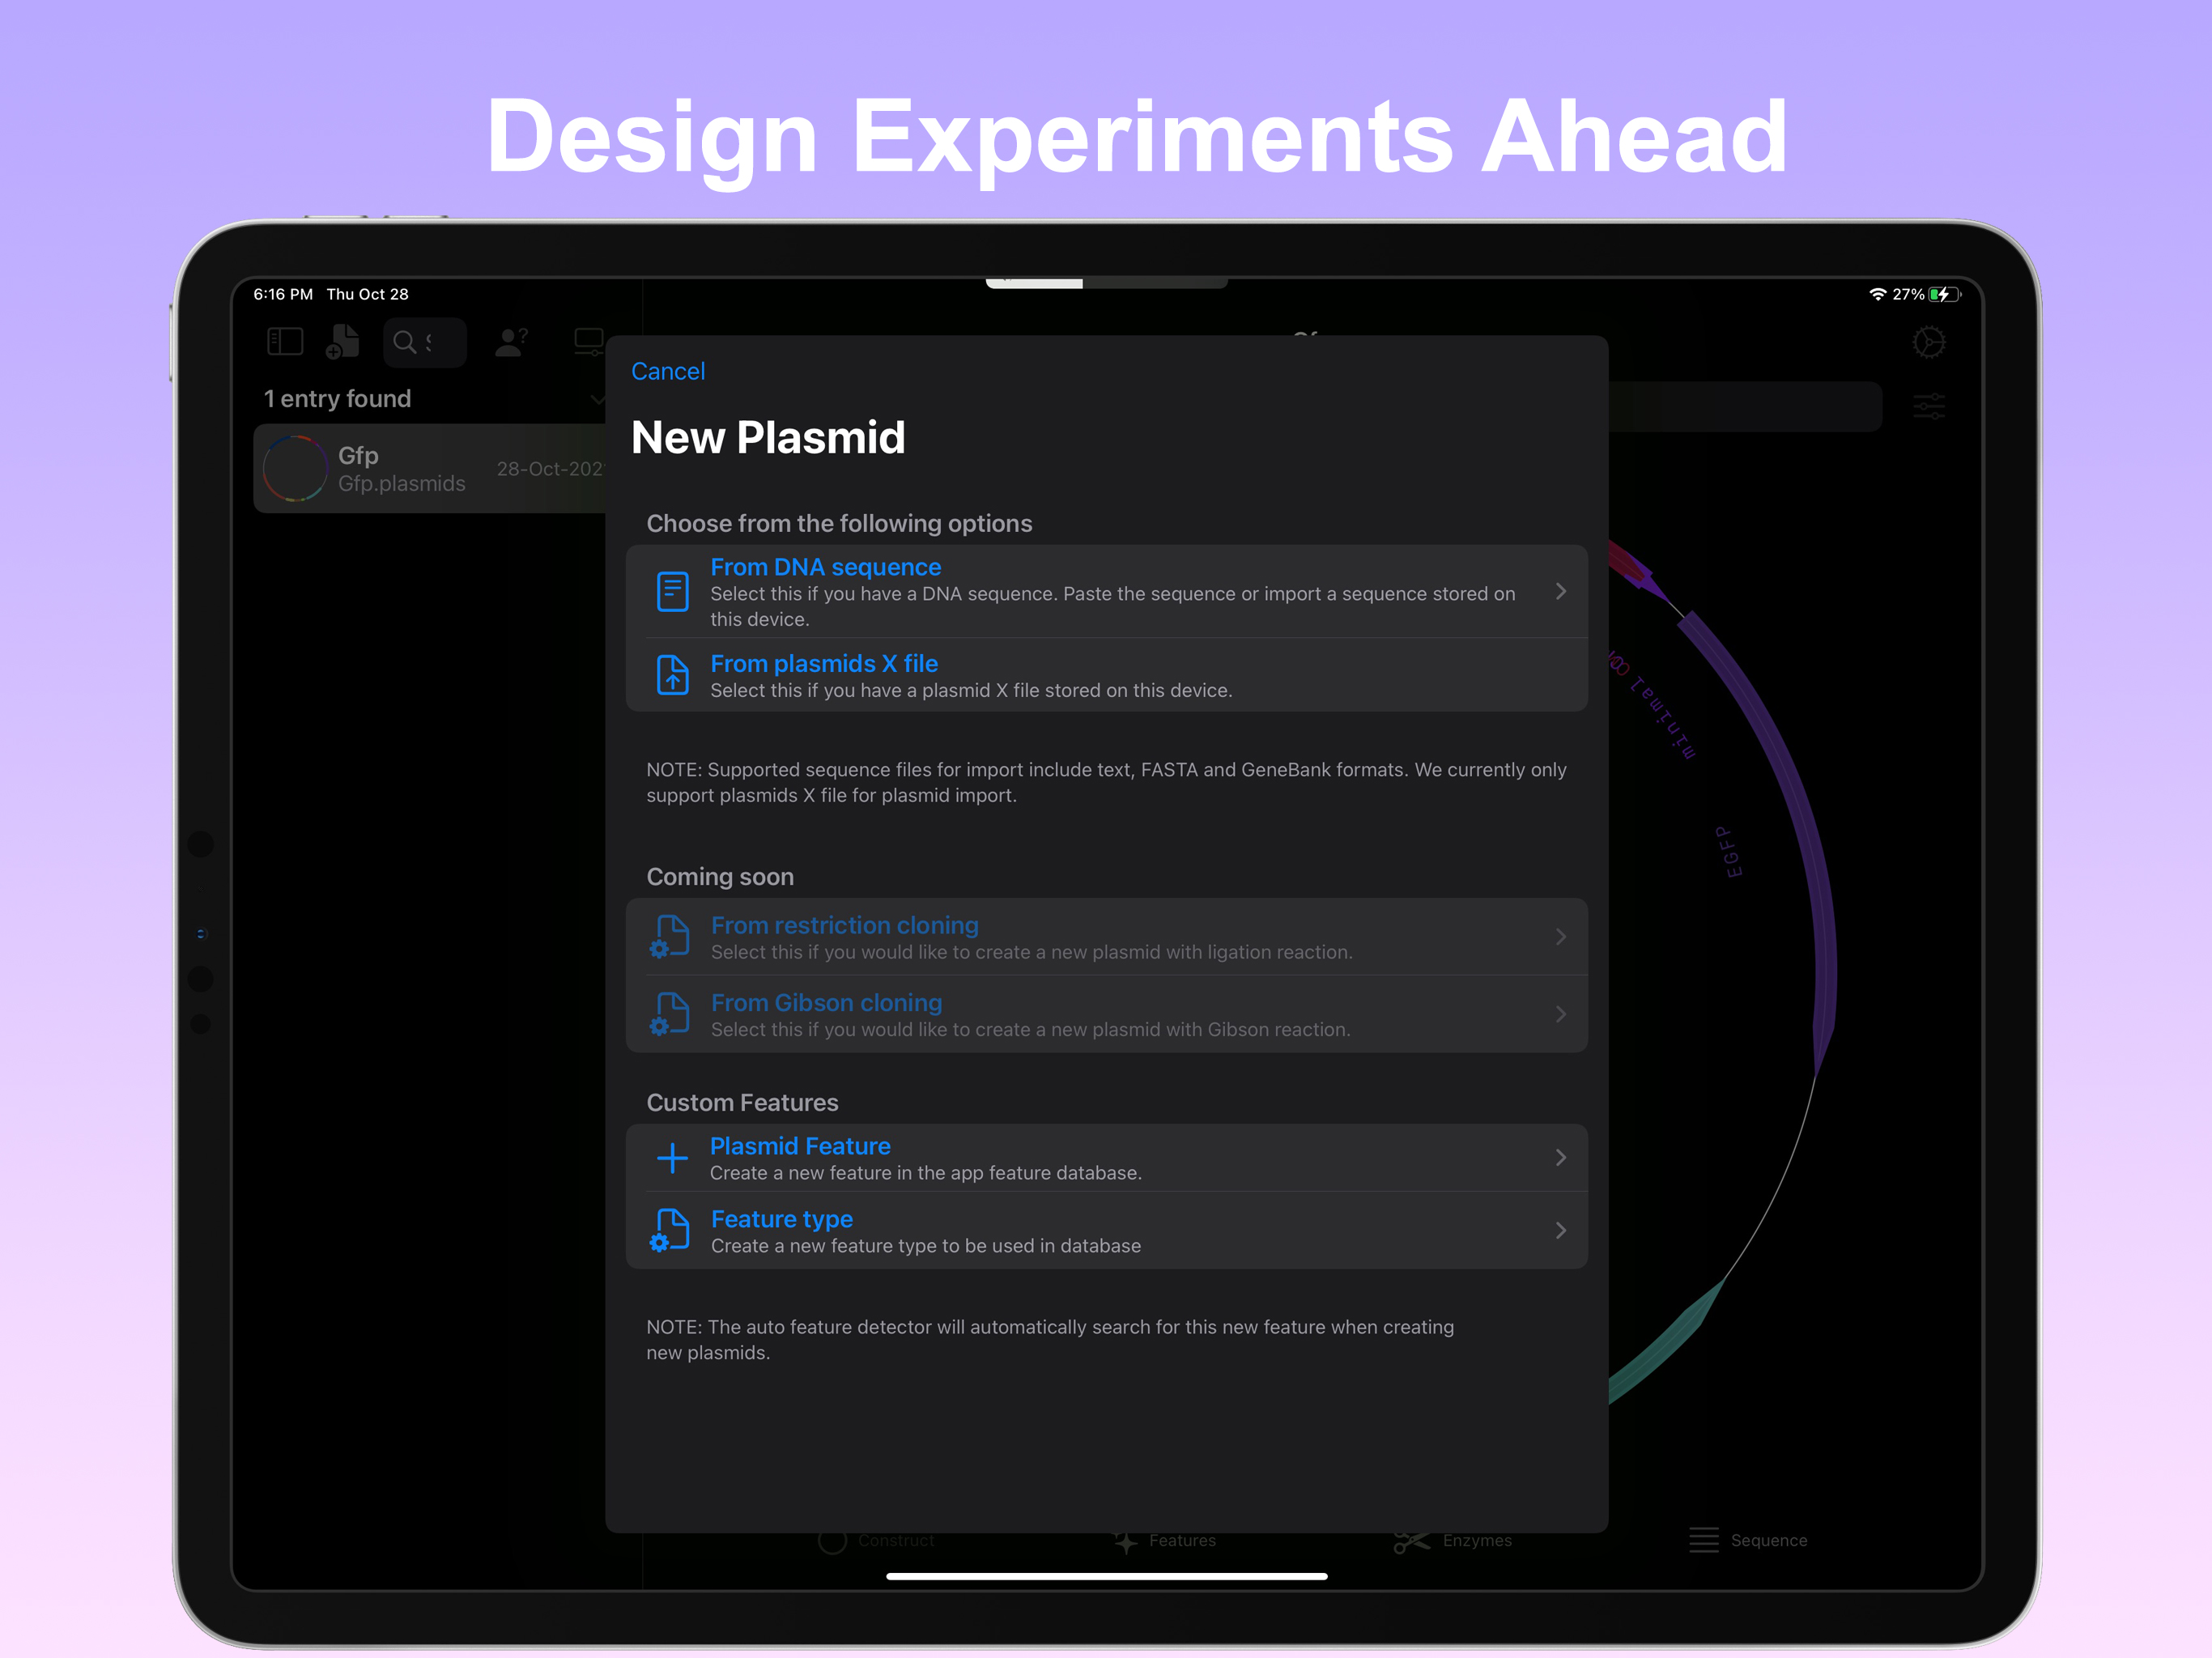Screen dimensions: 2212x1658
Task: Click the Custom Features section header
Action: (742, 1102)
